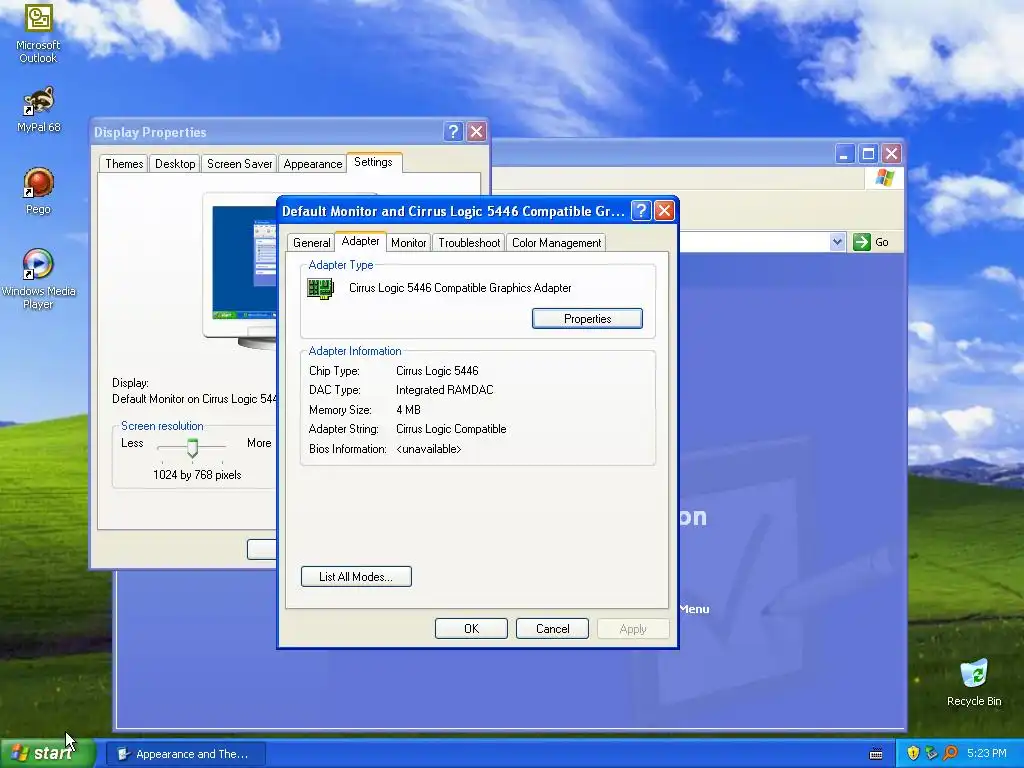The image size is (1024, 768).
Task: Open the Troubleshoot tab
Action: click(469, 243)
